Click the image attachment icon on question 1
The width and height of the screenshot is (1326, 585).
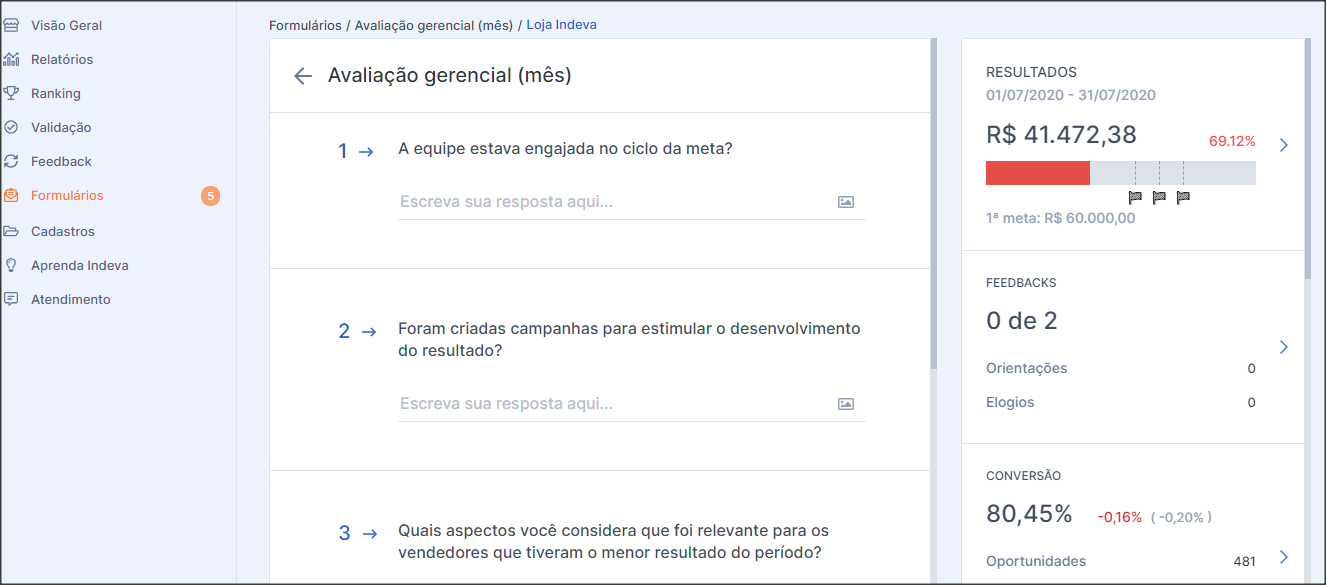click(x=846, y=201)
